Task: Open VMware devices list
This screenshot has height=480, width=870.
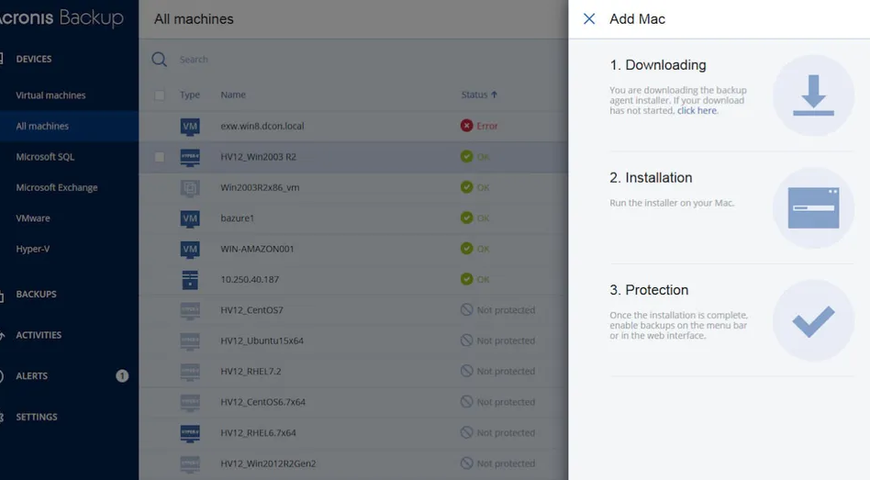Action: click(33, 218)
